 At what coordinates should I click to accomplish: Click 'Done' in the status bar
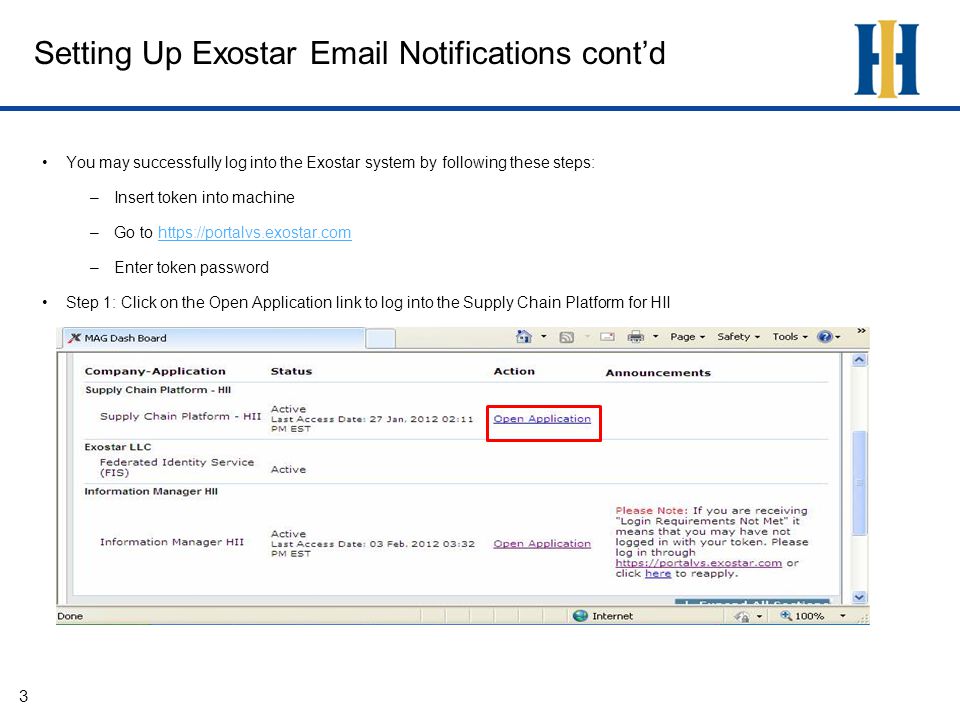(x=70, y=616)
